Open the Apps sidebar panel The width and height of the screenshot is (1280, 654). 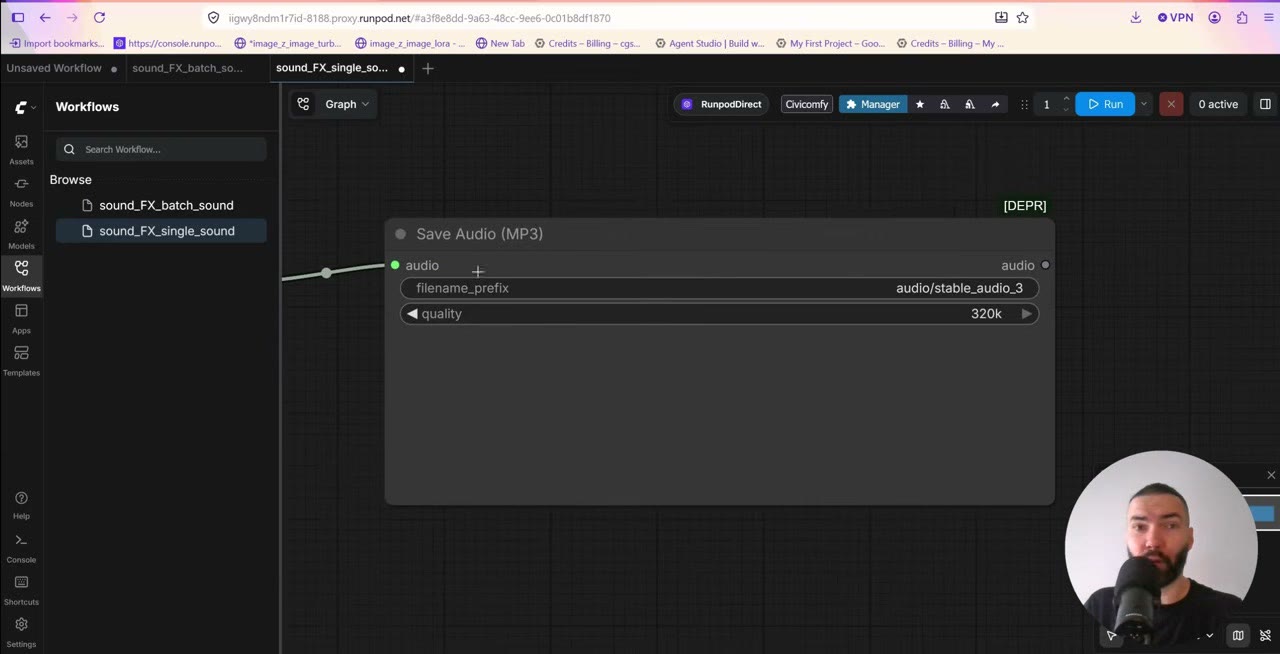(x=21, y=317)
